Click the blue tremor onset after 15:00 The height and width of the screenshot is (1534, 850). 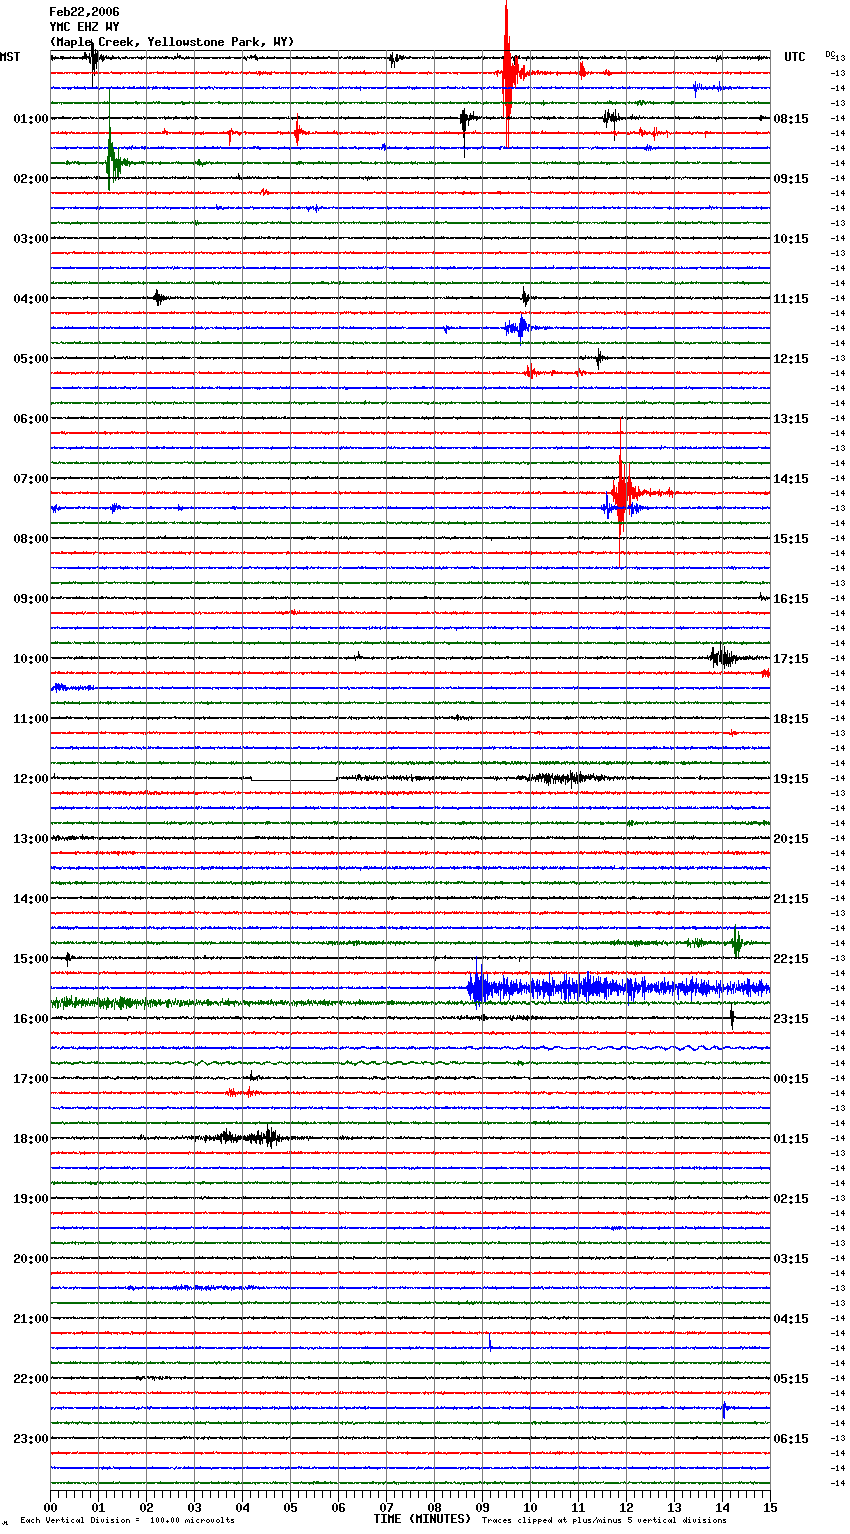(479, 987)
